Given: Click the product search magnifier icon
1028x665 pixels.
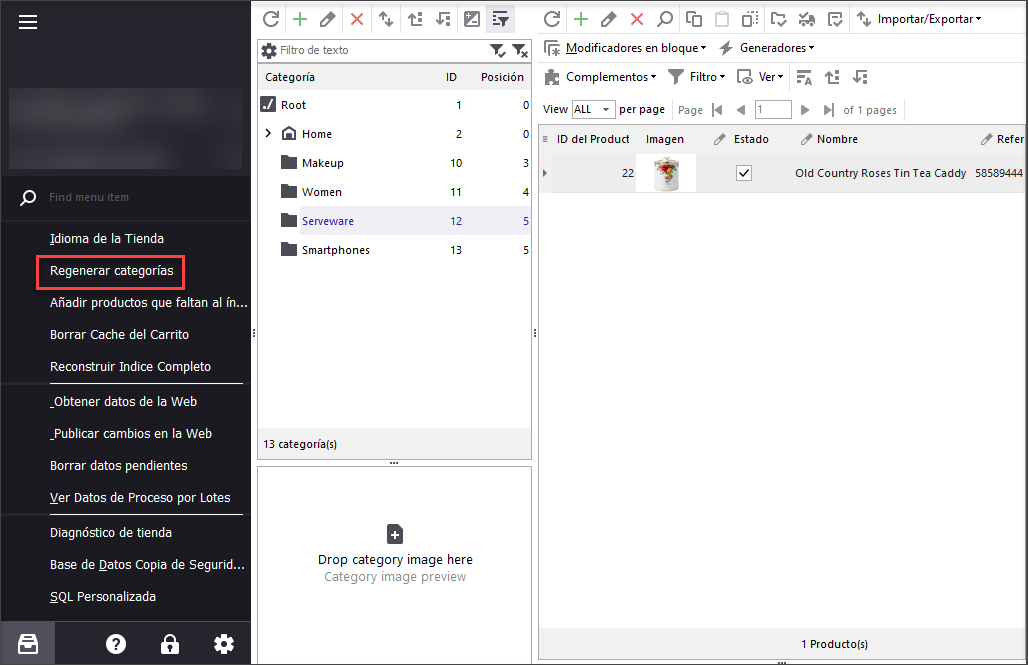Looking at the screenshot, I should pyautogui.click(x=665, y=19).
